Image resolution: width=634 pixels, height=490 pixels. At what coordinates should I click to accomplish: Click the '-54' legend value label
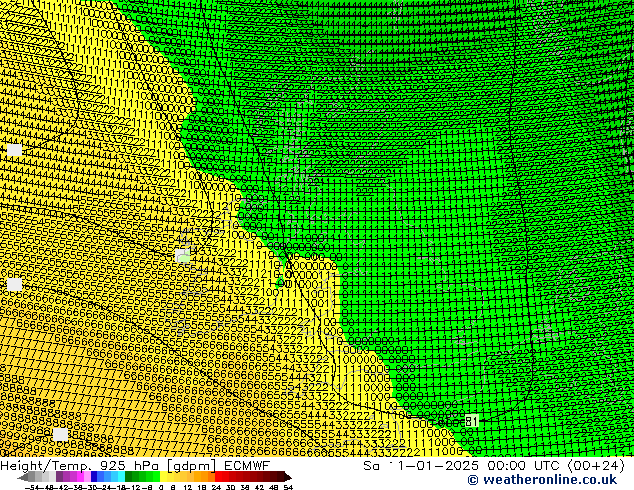tap(32, 487)
